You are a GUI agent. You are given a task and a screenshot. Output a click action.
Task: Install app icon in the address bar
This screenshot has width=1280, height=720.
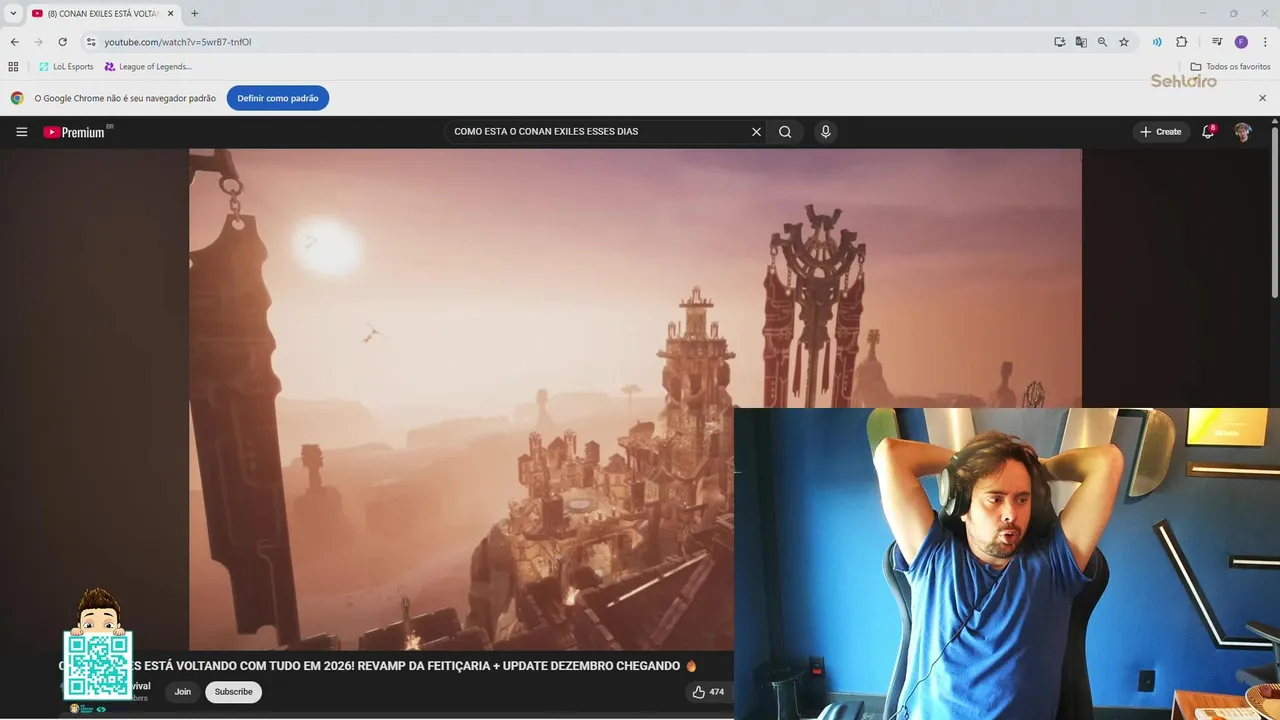click(1059, 42)
